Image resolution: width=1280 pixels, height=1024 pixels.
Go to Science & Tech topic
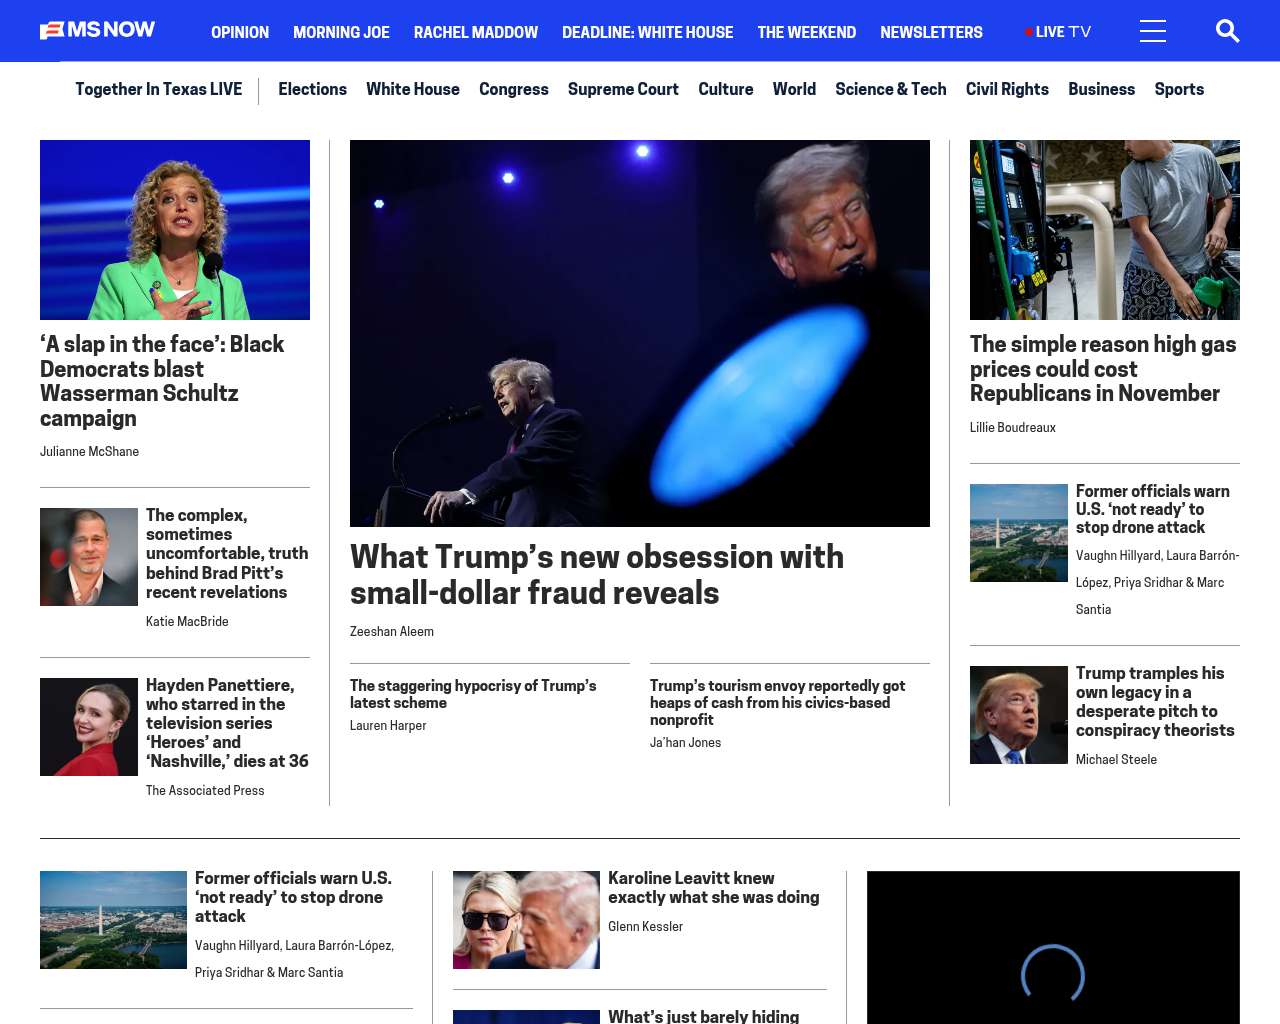click(x=891, y=89)
